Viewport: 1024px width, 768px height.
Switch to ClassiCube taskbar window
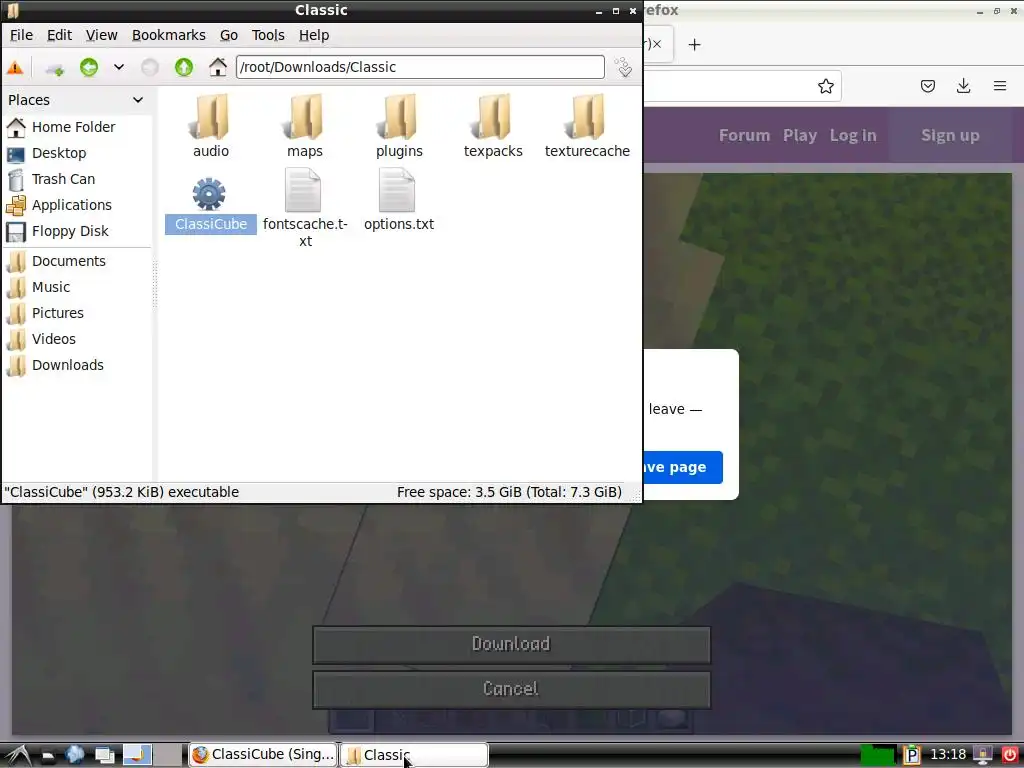coord(264,755)
